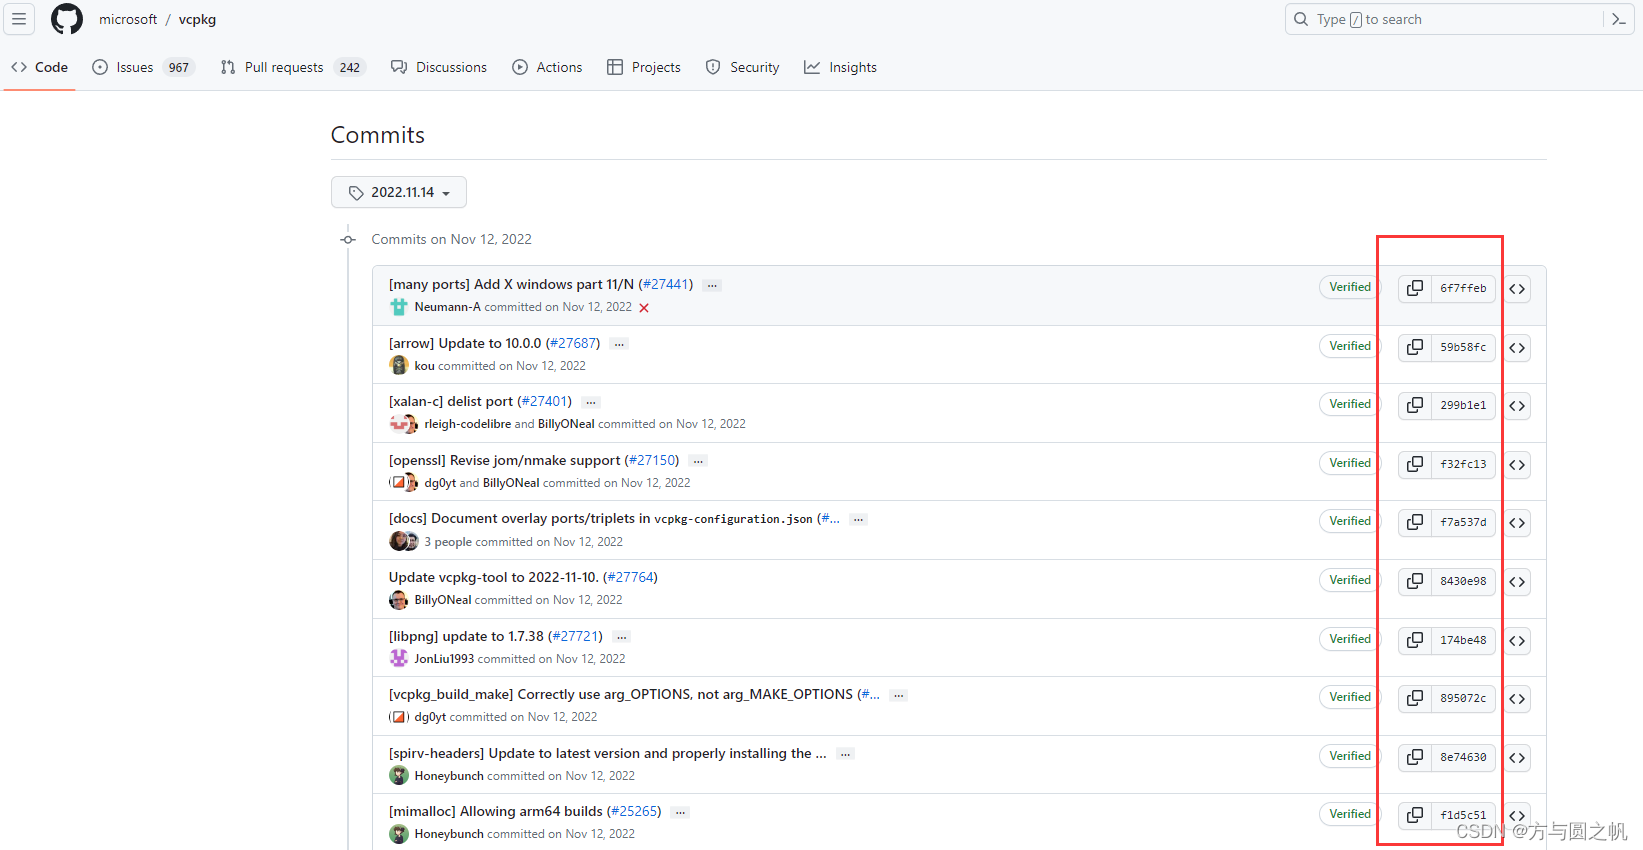
Task: Open kou author link on arrow commit
Action: point(425,366)
